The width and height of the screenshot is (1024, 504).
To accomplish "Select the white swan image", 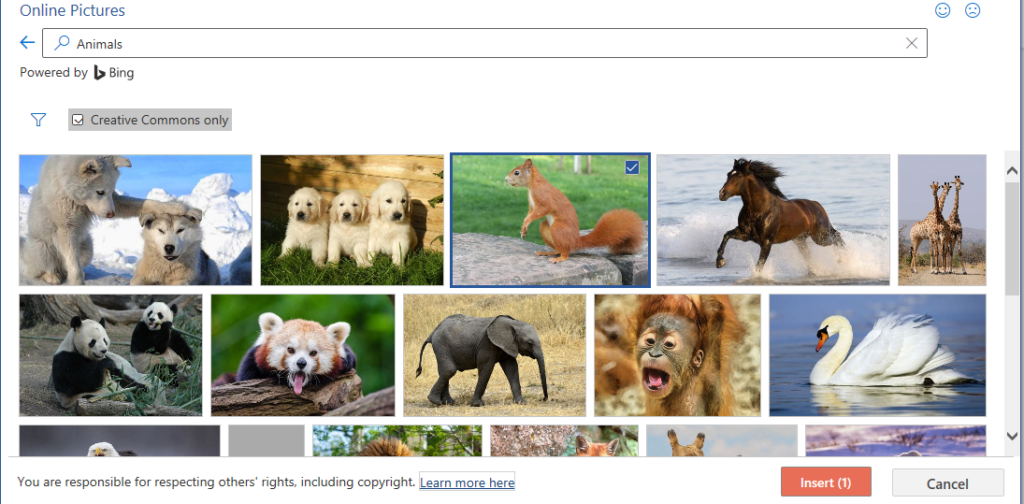I will 878,355.
